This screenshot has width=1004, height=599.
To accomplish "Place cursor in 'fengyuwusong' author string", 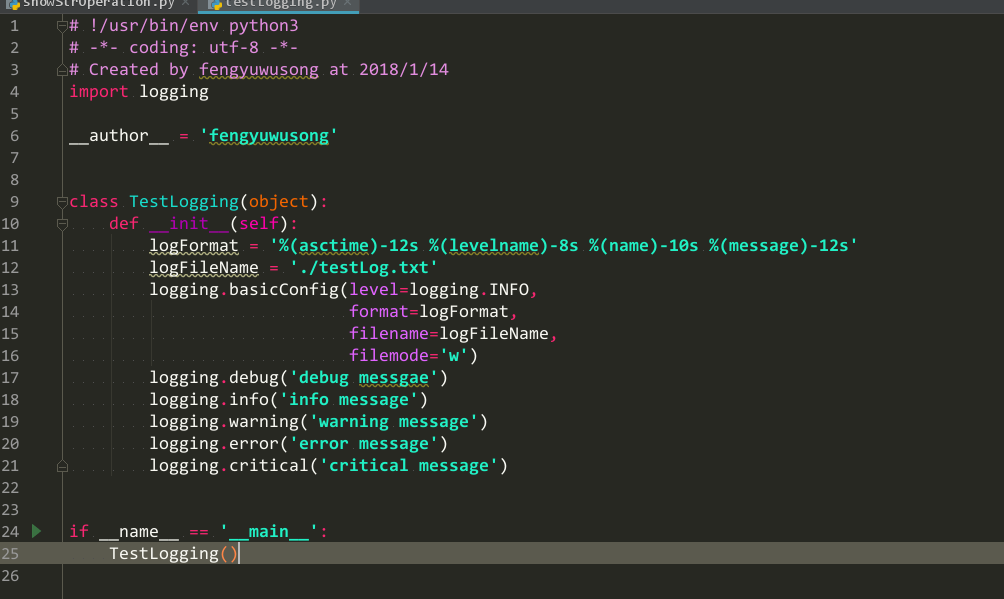I will pos(269,136).
